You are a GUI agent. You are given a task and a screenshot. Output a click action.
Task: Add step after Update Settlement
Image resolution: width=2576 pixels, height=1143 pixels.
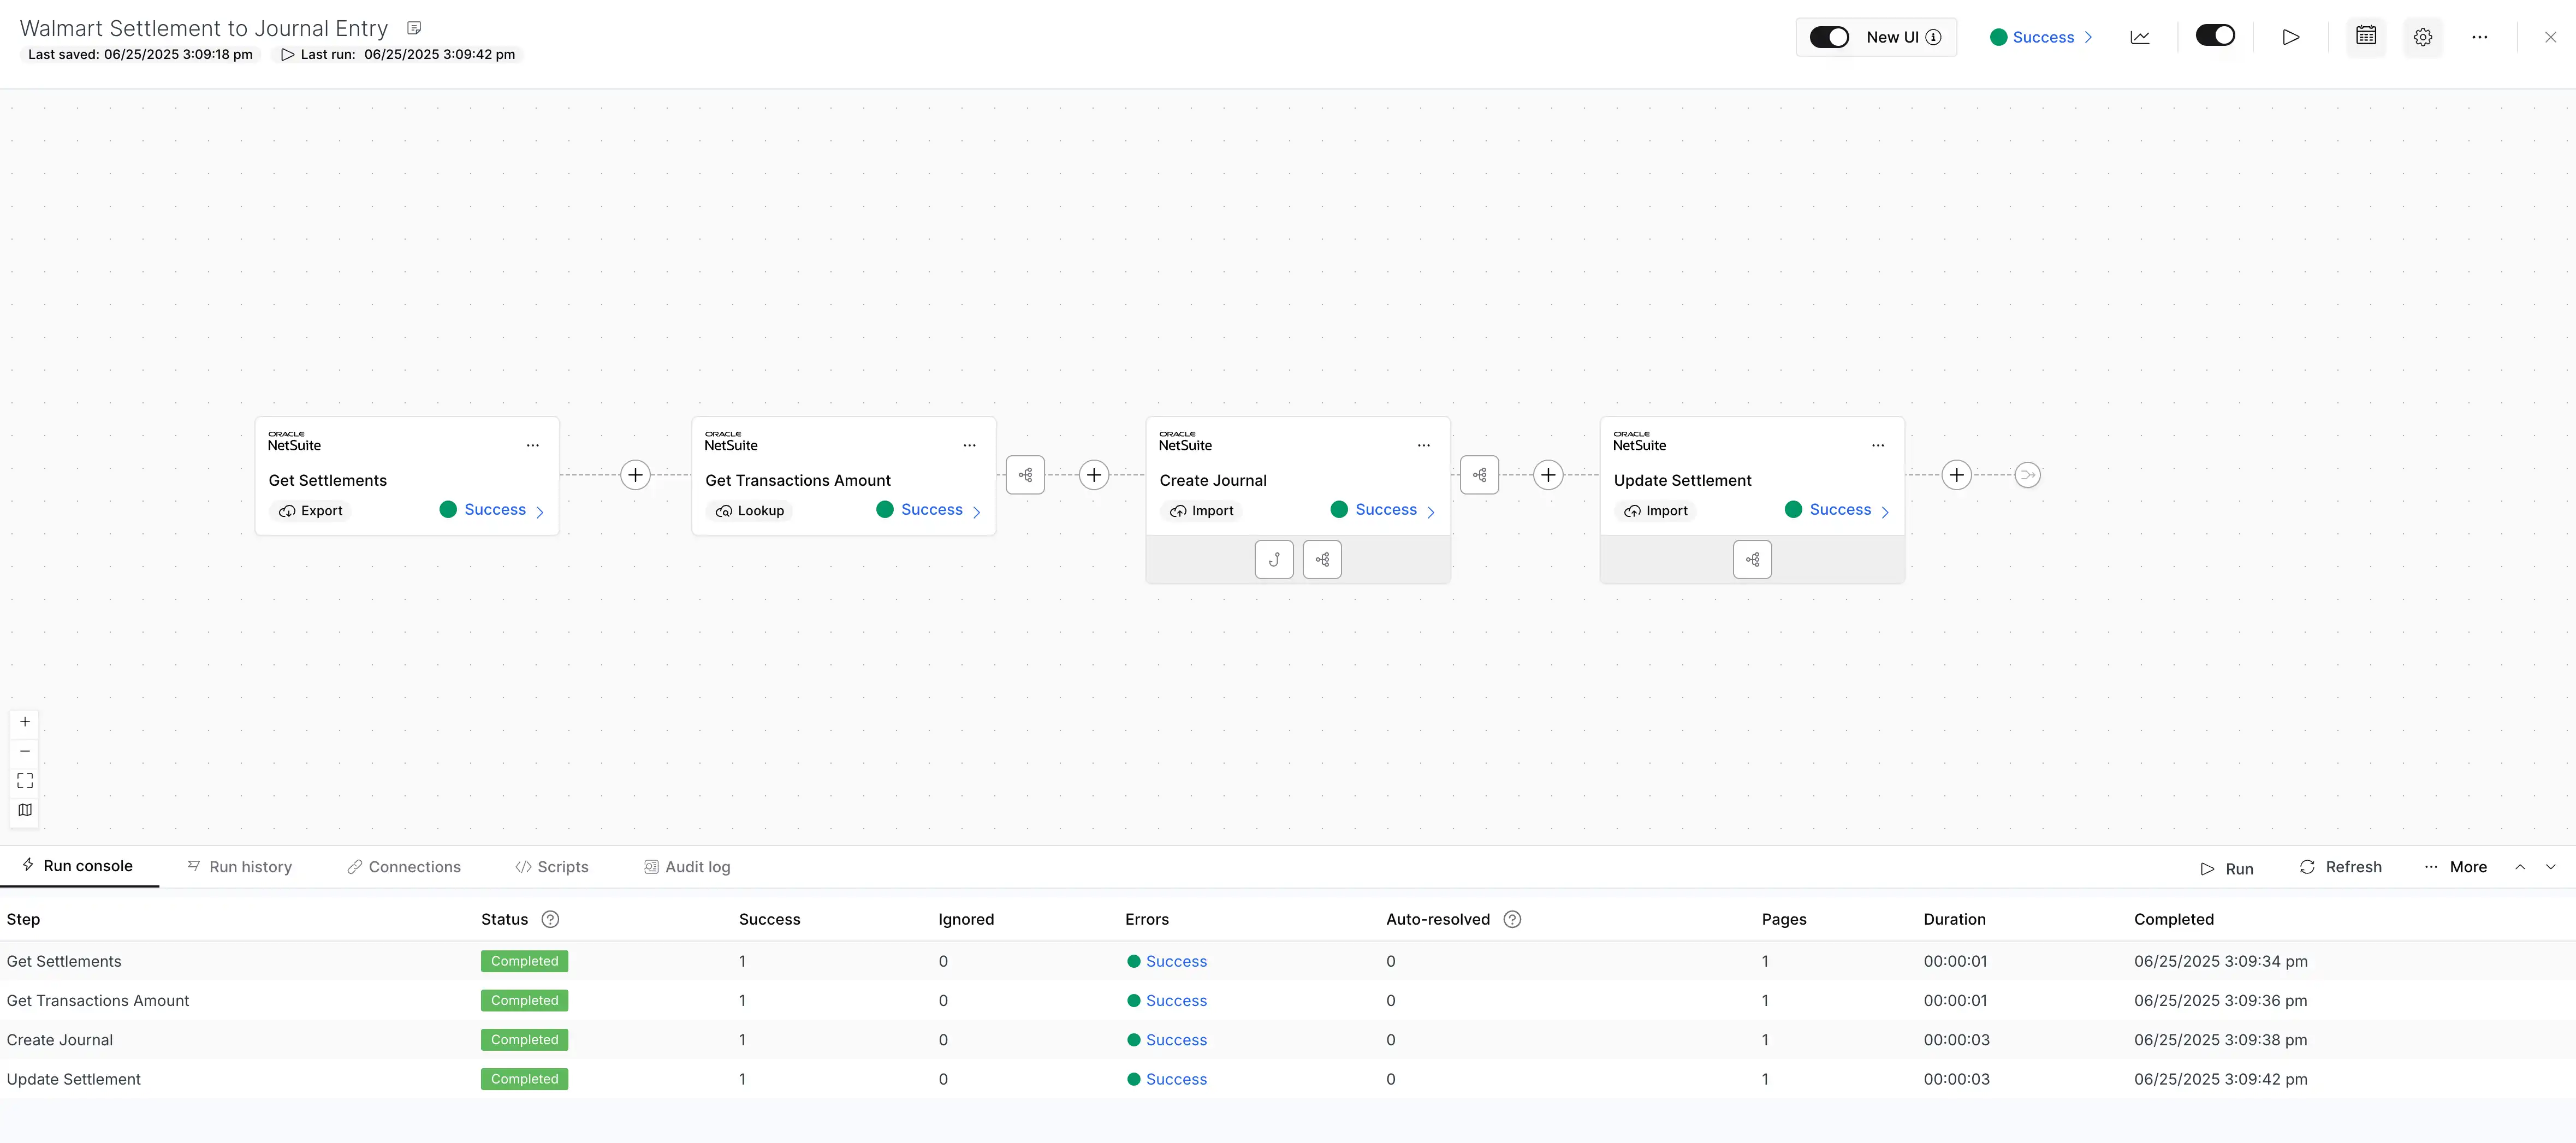pyautogui.click(x=1956, y=475)
